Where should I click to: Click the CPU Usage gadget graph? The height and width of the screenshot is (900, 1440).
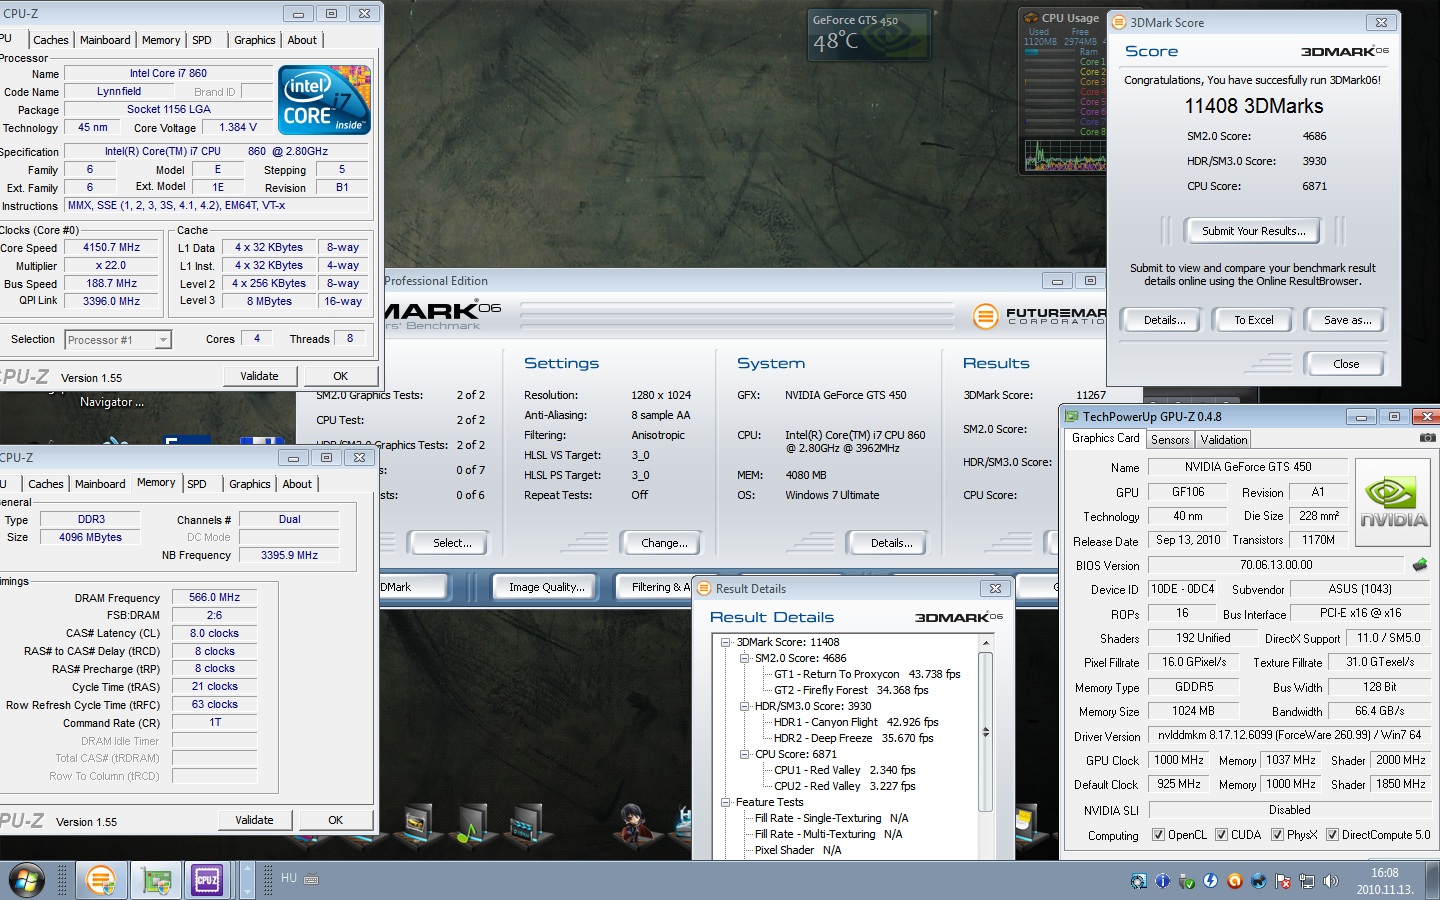1064,157
